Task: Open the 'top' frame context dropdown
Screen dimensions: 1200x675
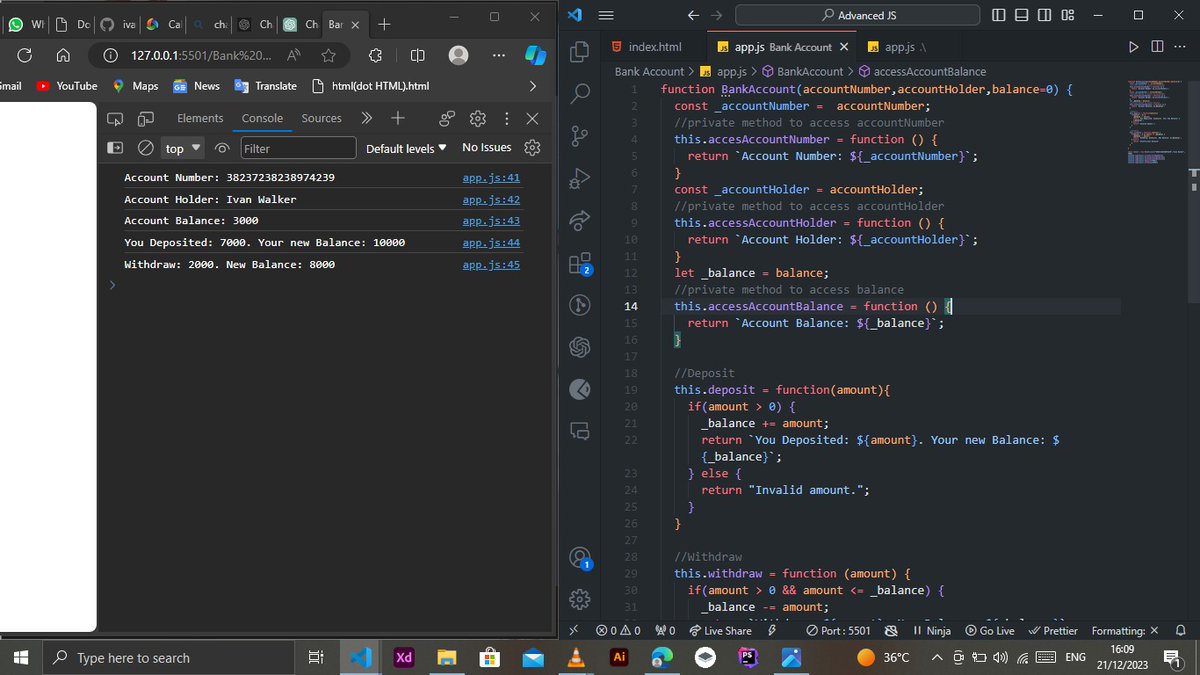Action: (181, 147)
